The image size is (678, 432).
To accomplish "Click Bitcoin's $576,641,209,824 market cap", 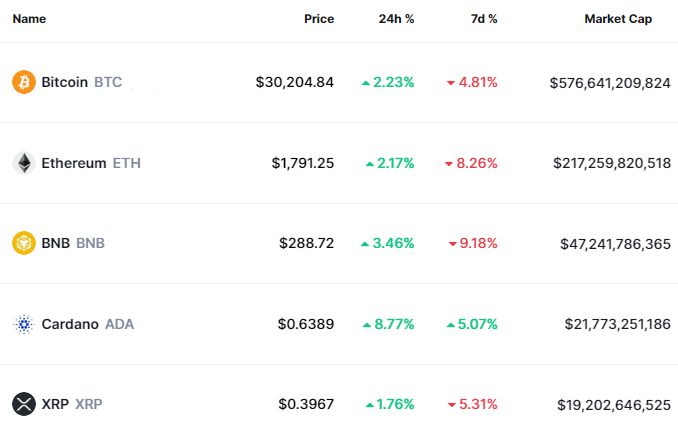I will [x=610, y=82].
